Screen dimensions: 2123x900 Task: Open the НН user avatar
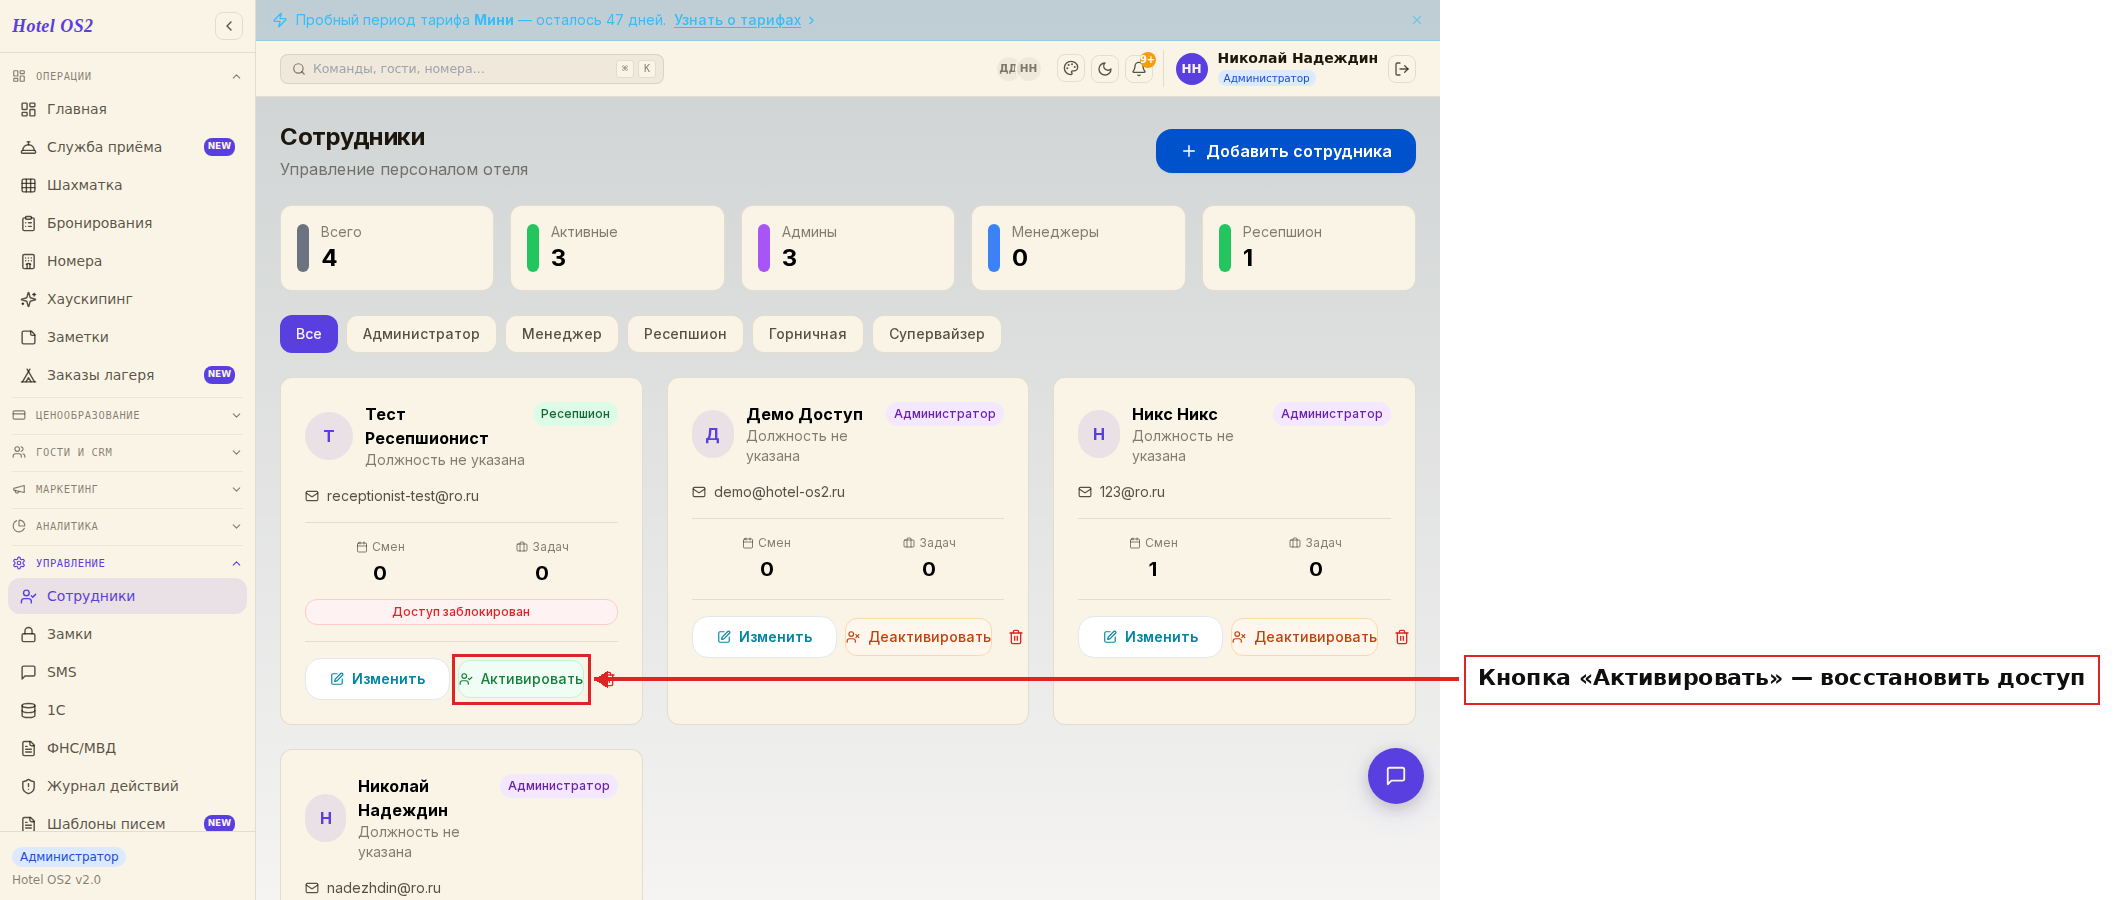tap(1192, 69)
